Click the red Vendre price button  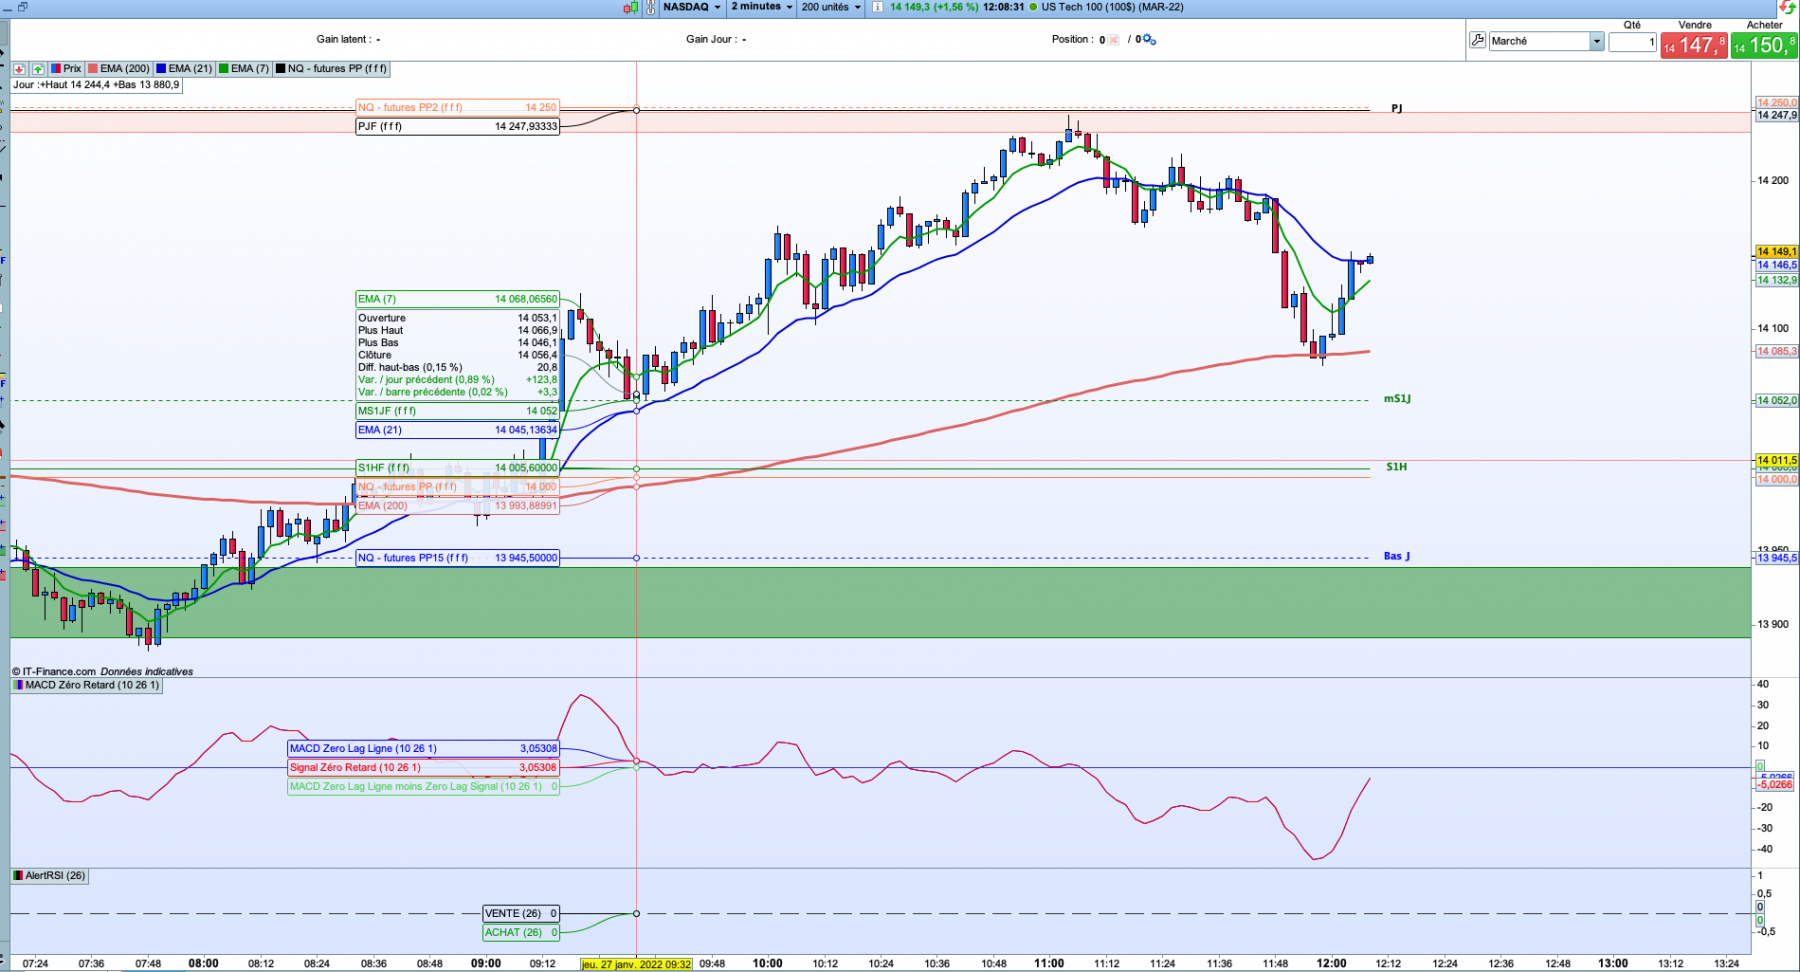tap(1694, 45)
